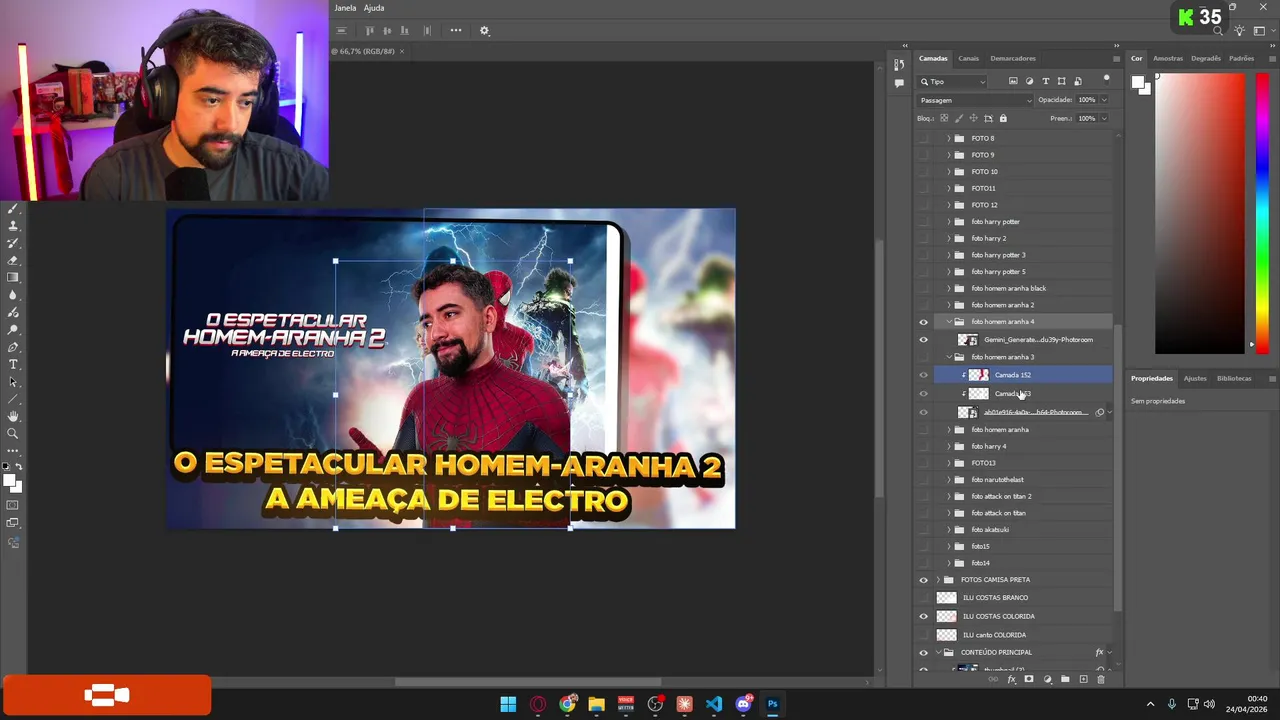This screenshot has height=720, width=1280.
Task: Expand FOTOS CAMISA PRETA group
Action: tap(937, 580)
